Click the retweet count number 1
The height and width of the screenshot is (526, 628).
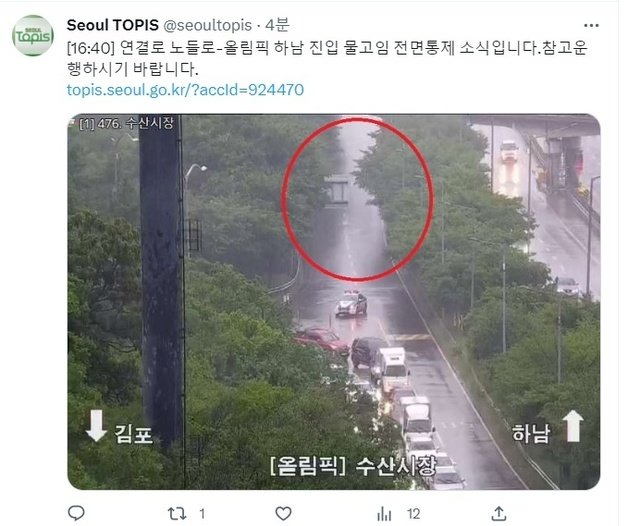tap(202, 514)
